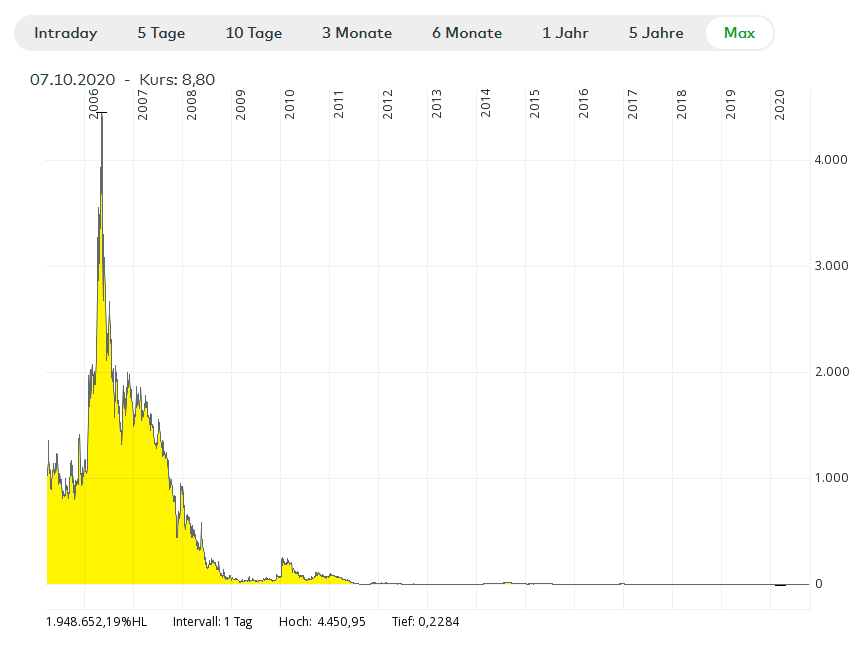This screenshot has width=859, height=648.
Task: Switch to the Intraday tab
Action: (x=66, y=33)
